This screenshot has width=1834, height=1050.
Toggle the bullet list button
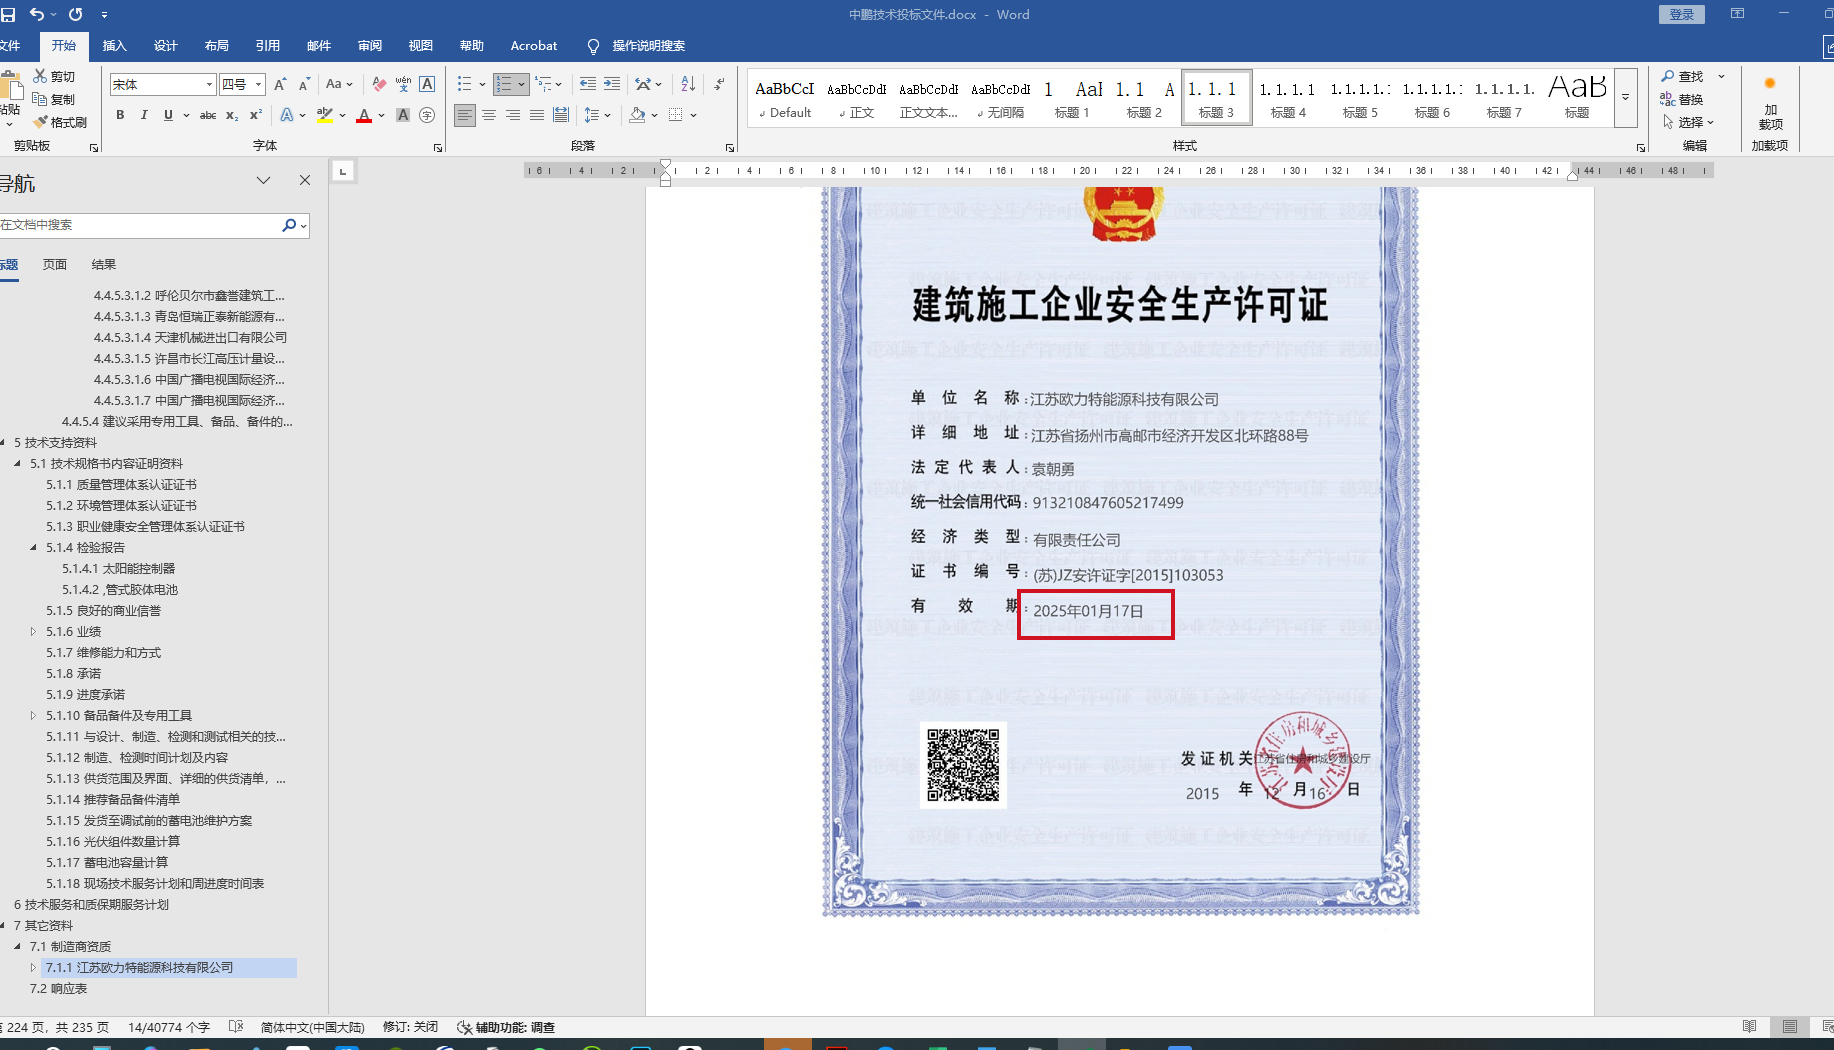coord(464,84)
